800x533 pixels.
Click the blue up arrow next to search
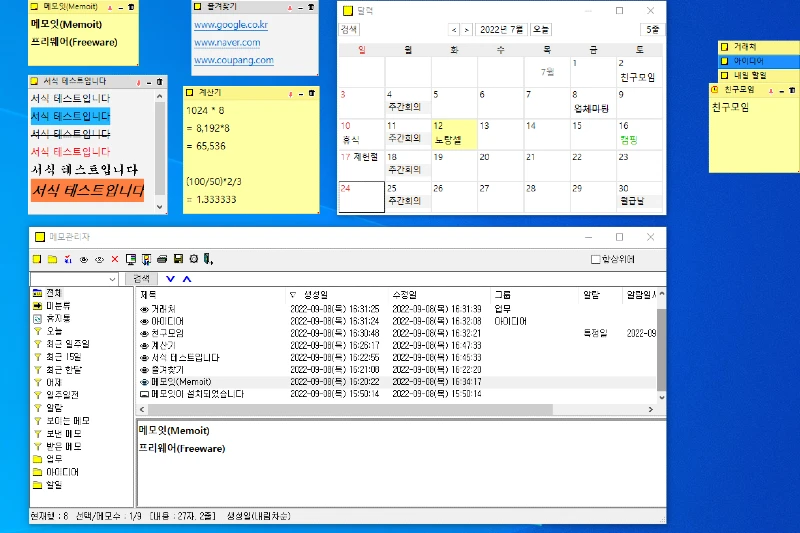[186, 279]
